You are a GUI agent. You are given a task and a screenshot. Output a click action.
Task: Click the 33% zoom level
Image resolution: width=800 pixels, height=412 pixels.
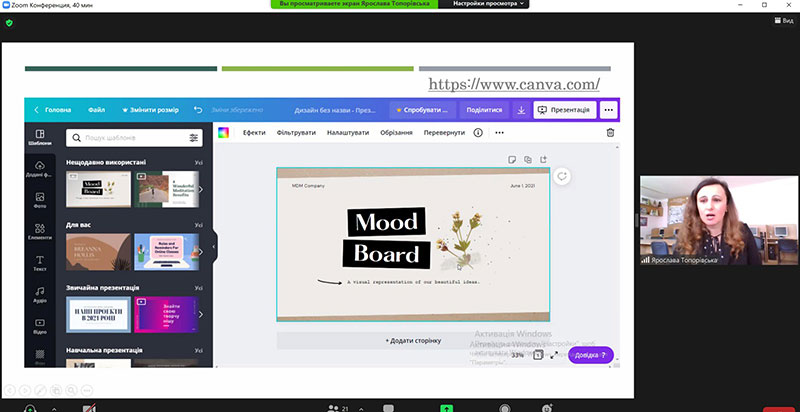point(517,355)
